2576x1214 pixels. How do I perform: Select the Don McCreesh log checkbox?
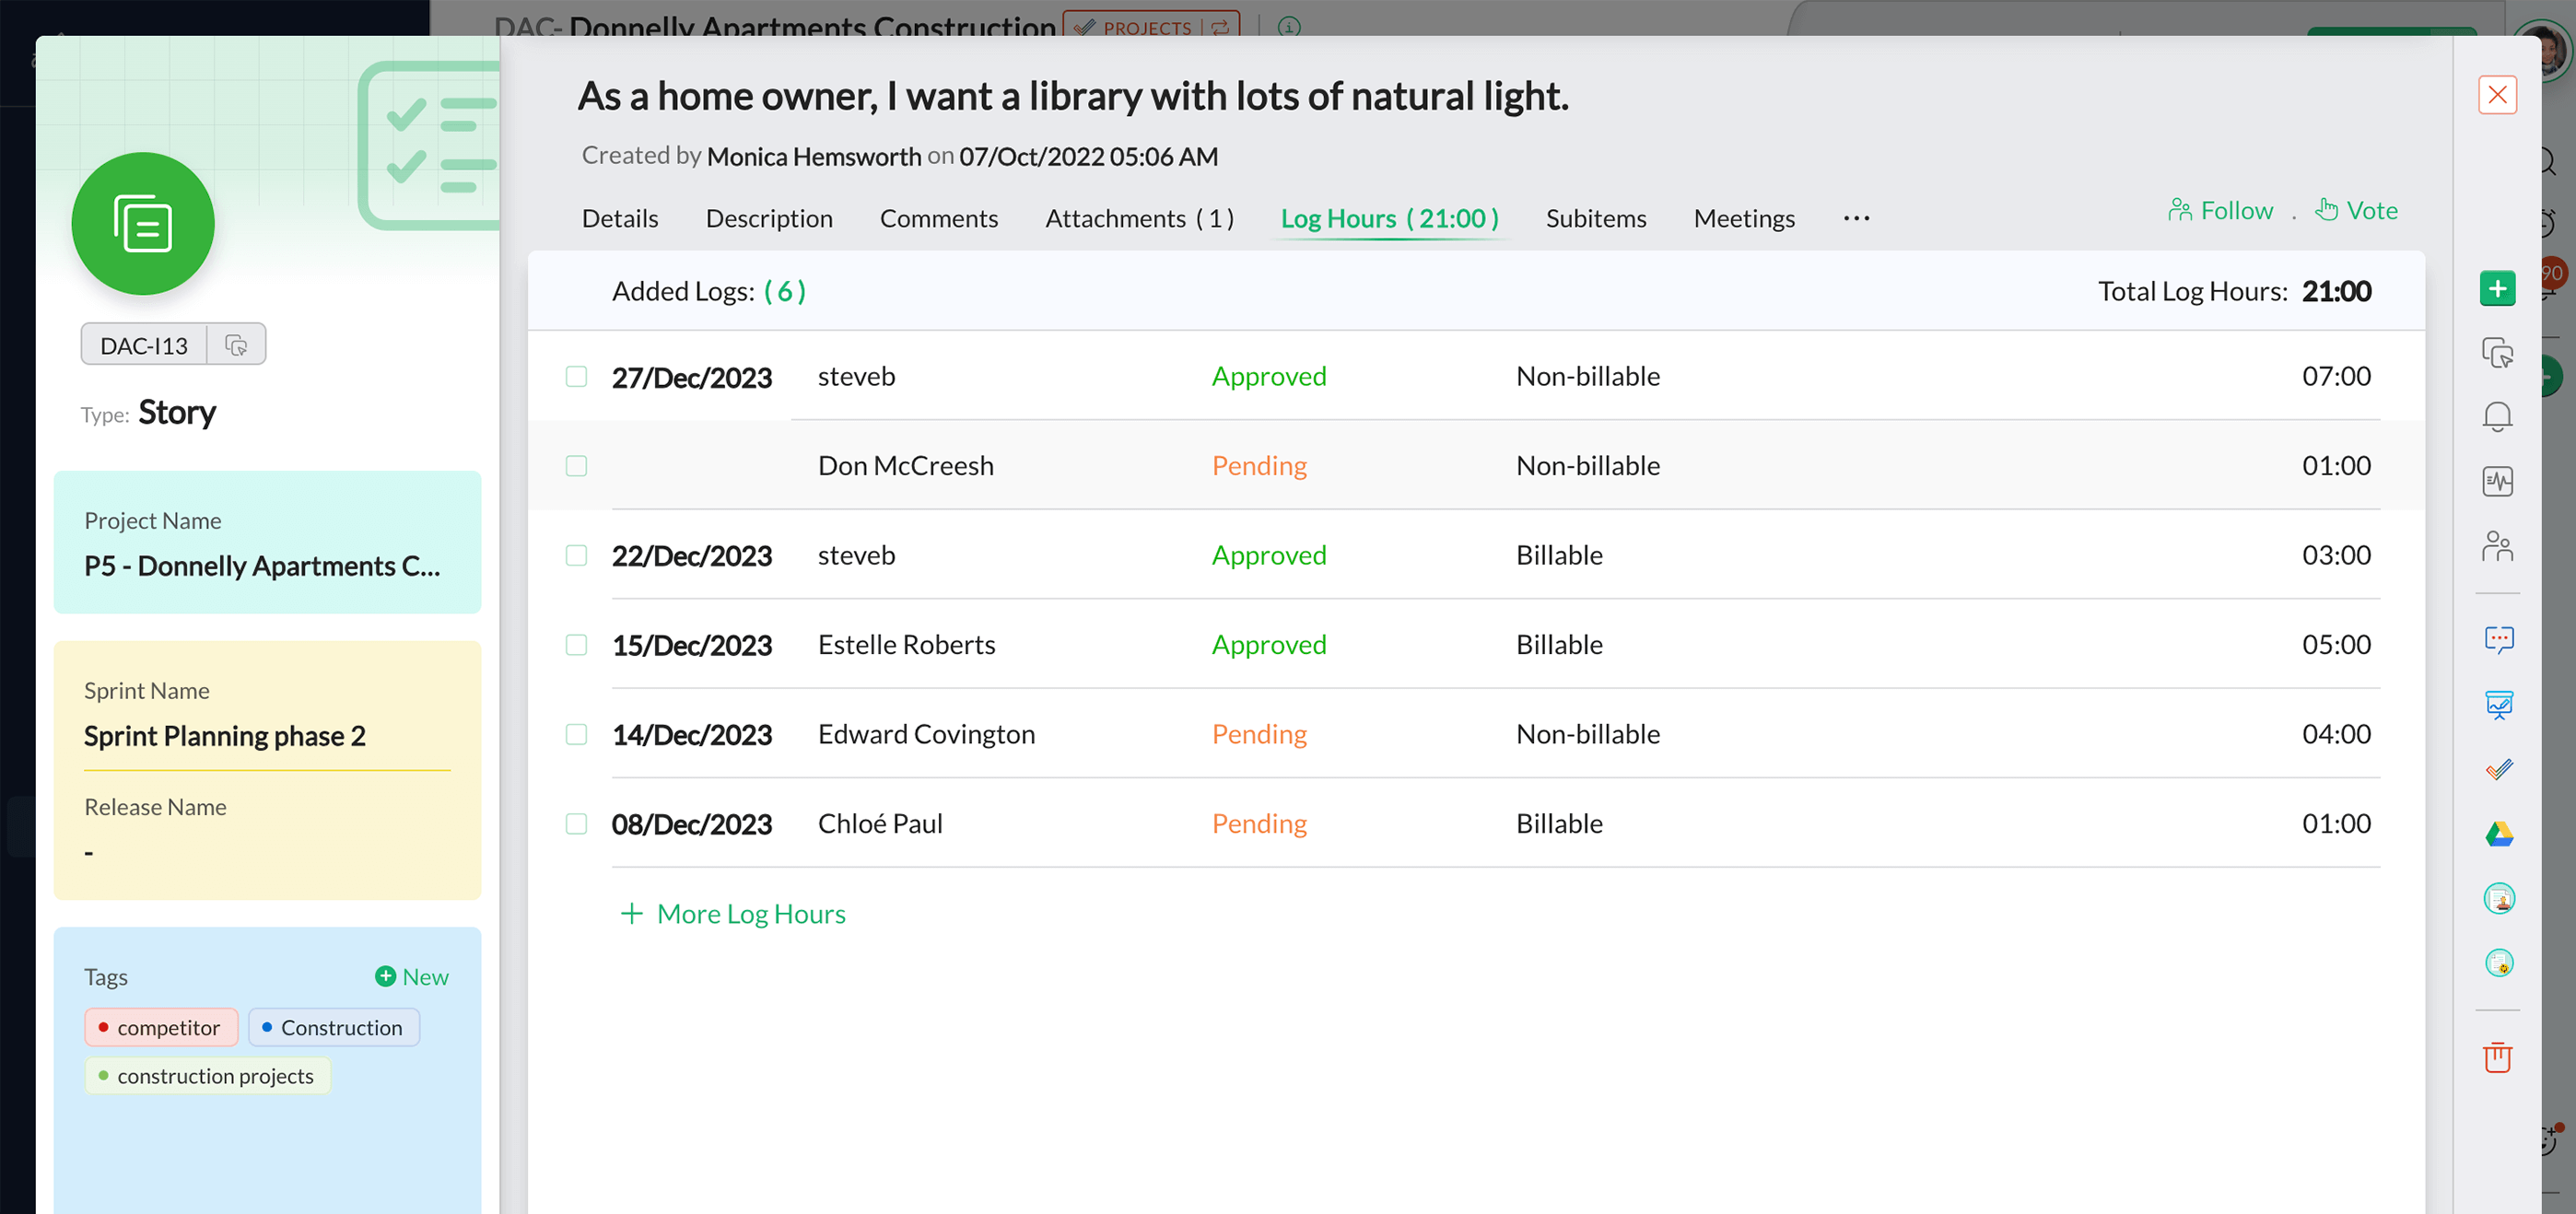576,466
